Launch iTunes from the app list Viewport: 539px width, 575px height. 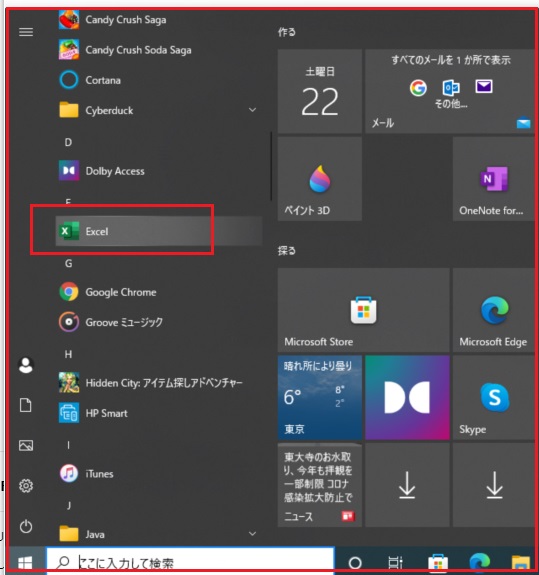click(159, 473)
